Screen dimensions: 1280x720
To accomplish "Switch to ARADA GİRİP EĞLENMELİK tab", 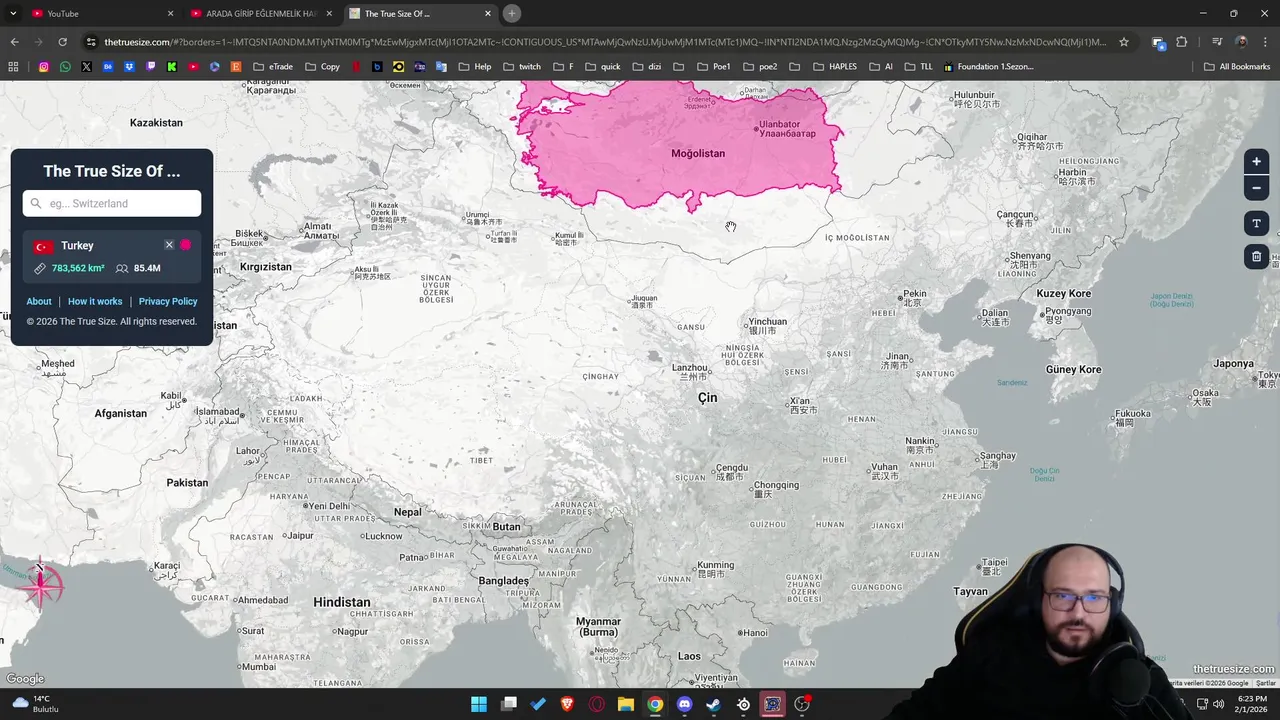I will point(262,13).
